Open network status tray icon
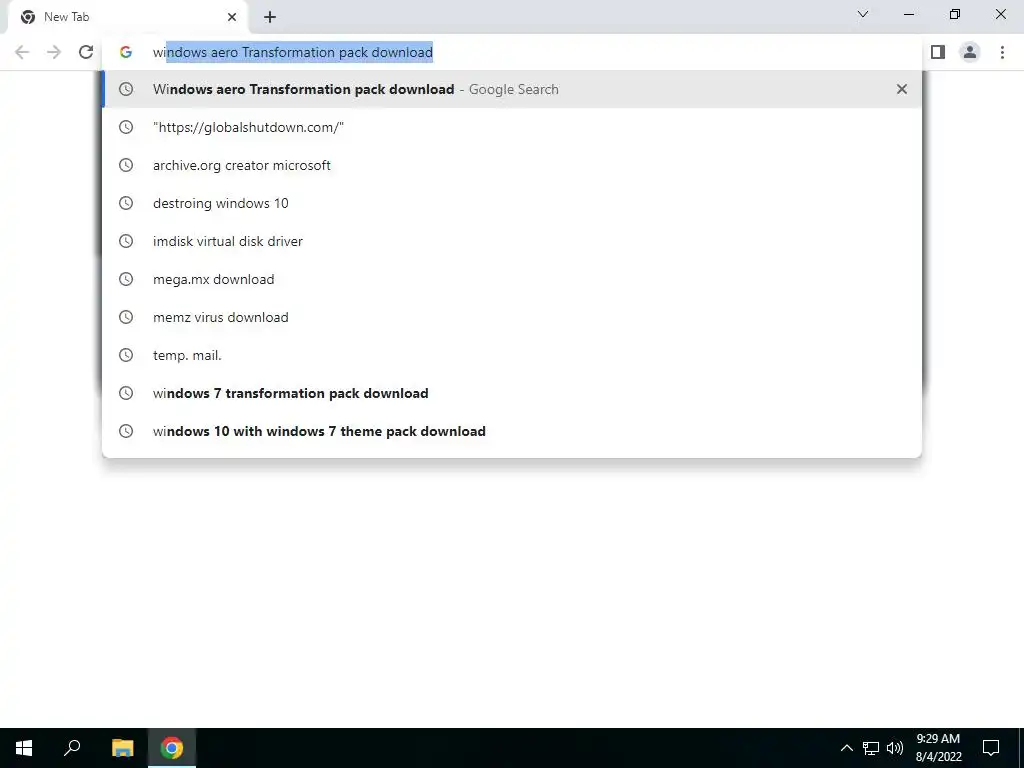The width and height of the screenshot is (1024, 768). tap(871, 748)
